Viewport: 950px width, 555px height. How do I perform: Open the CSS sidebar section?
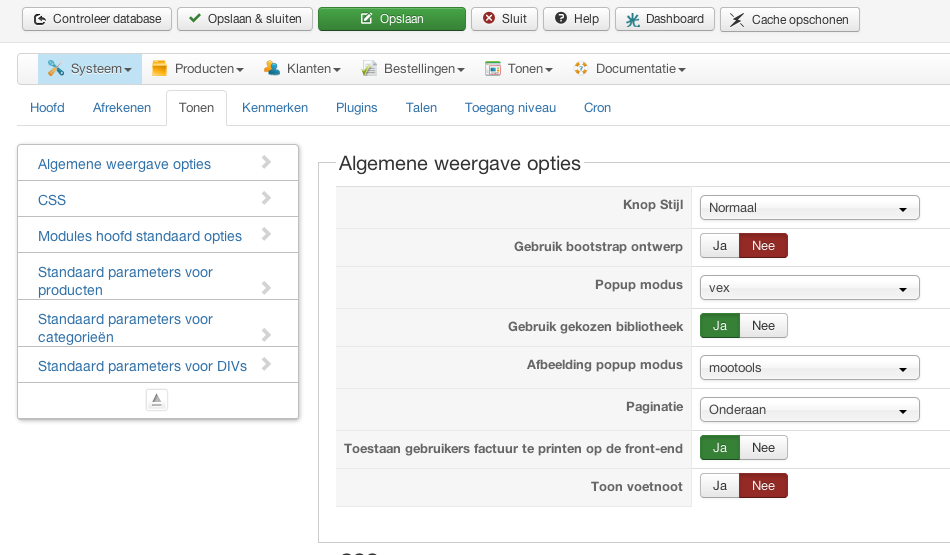pyautogui.click(x=52, y=200)
